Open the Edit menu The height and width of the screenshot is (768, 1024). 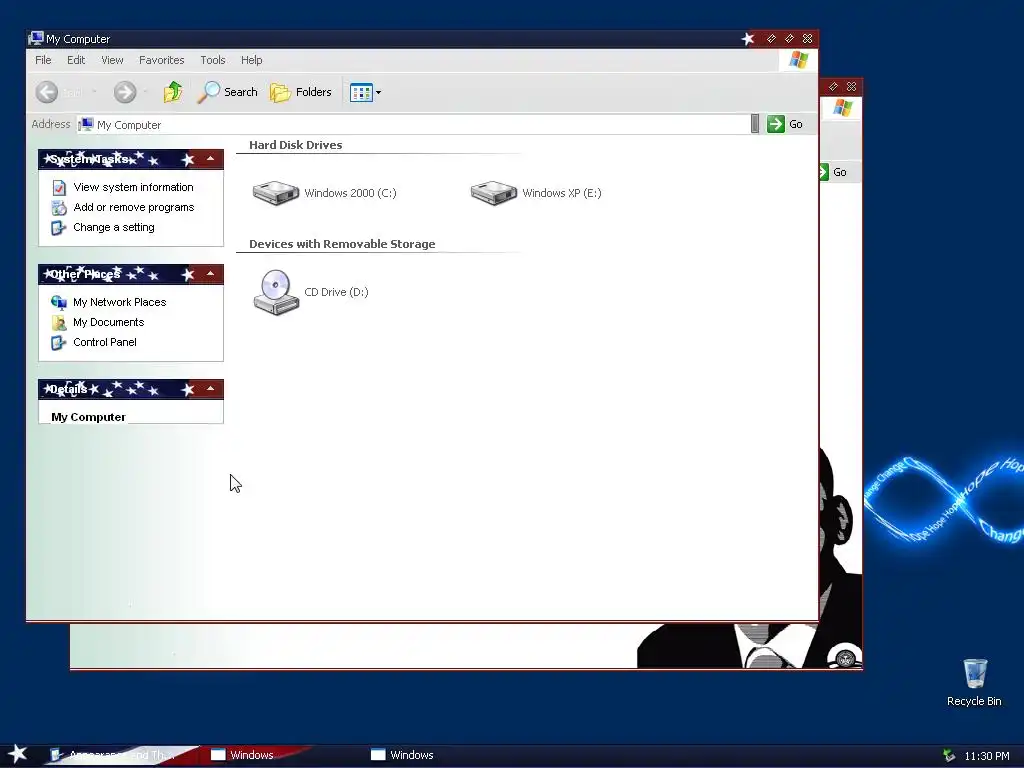click(x=76, y=60)
